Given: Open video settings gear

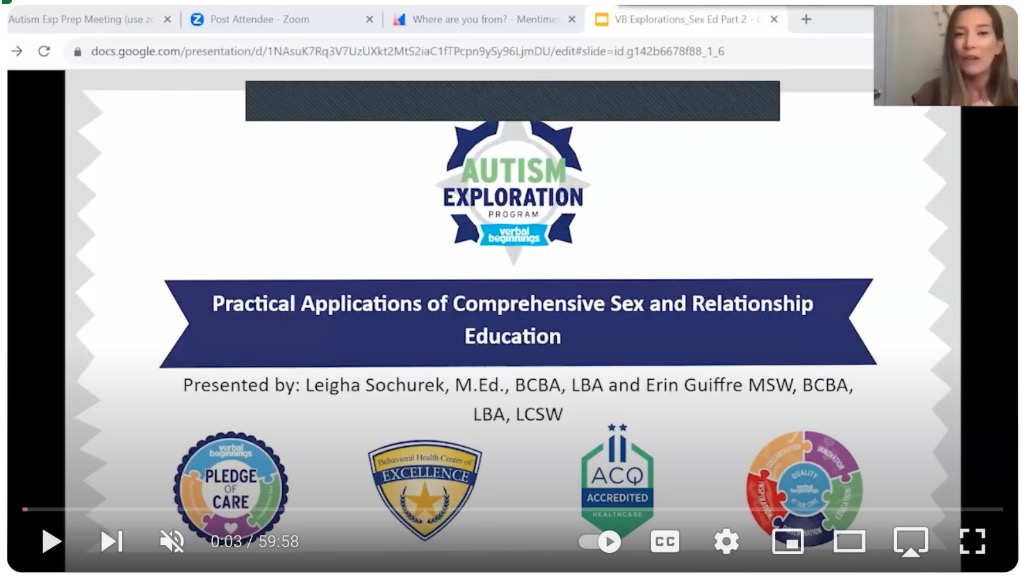Looking at the screenshot, I should [726, 541].
